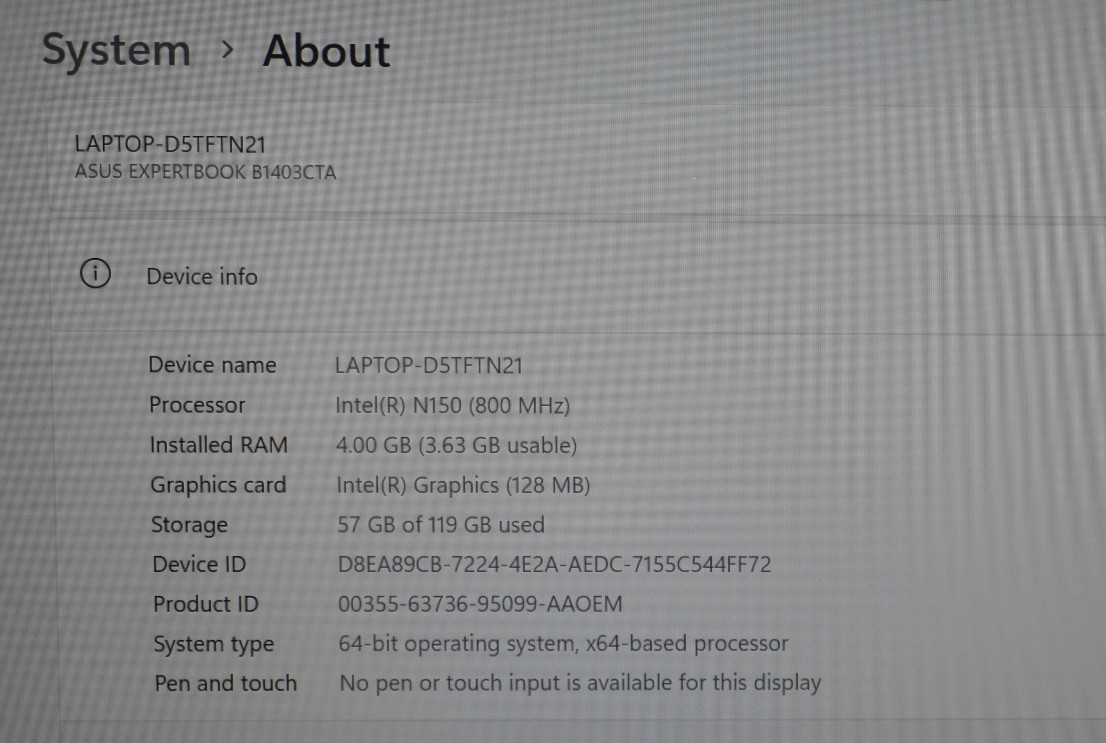Select ASUS EXPERTBOOK B1403CTA model text

click(x=205, y=171)
